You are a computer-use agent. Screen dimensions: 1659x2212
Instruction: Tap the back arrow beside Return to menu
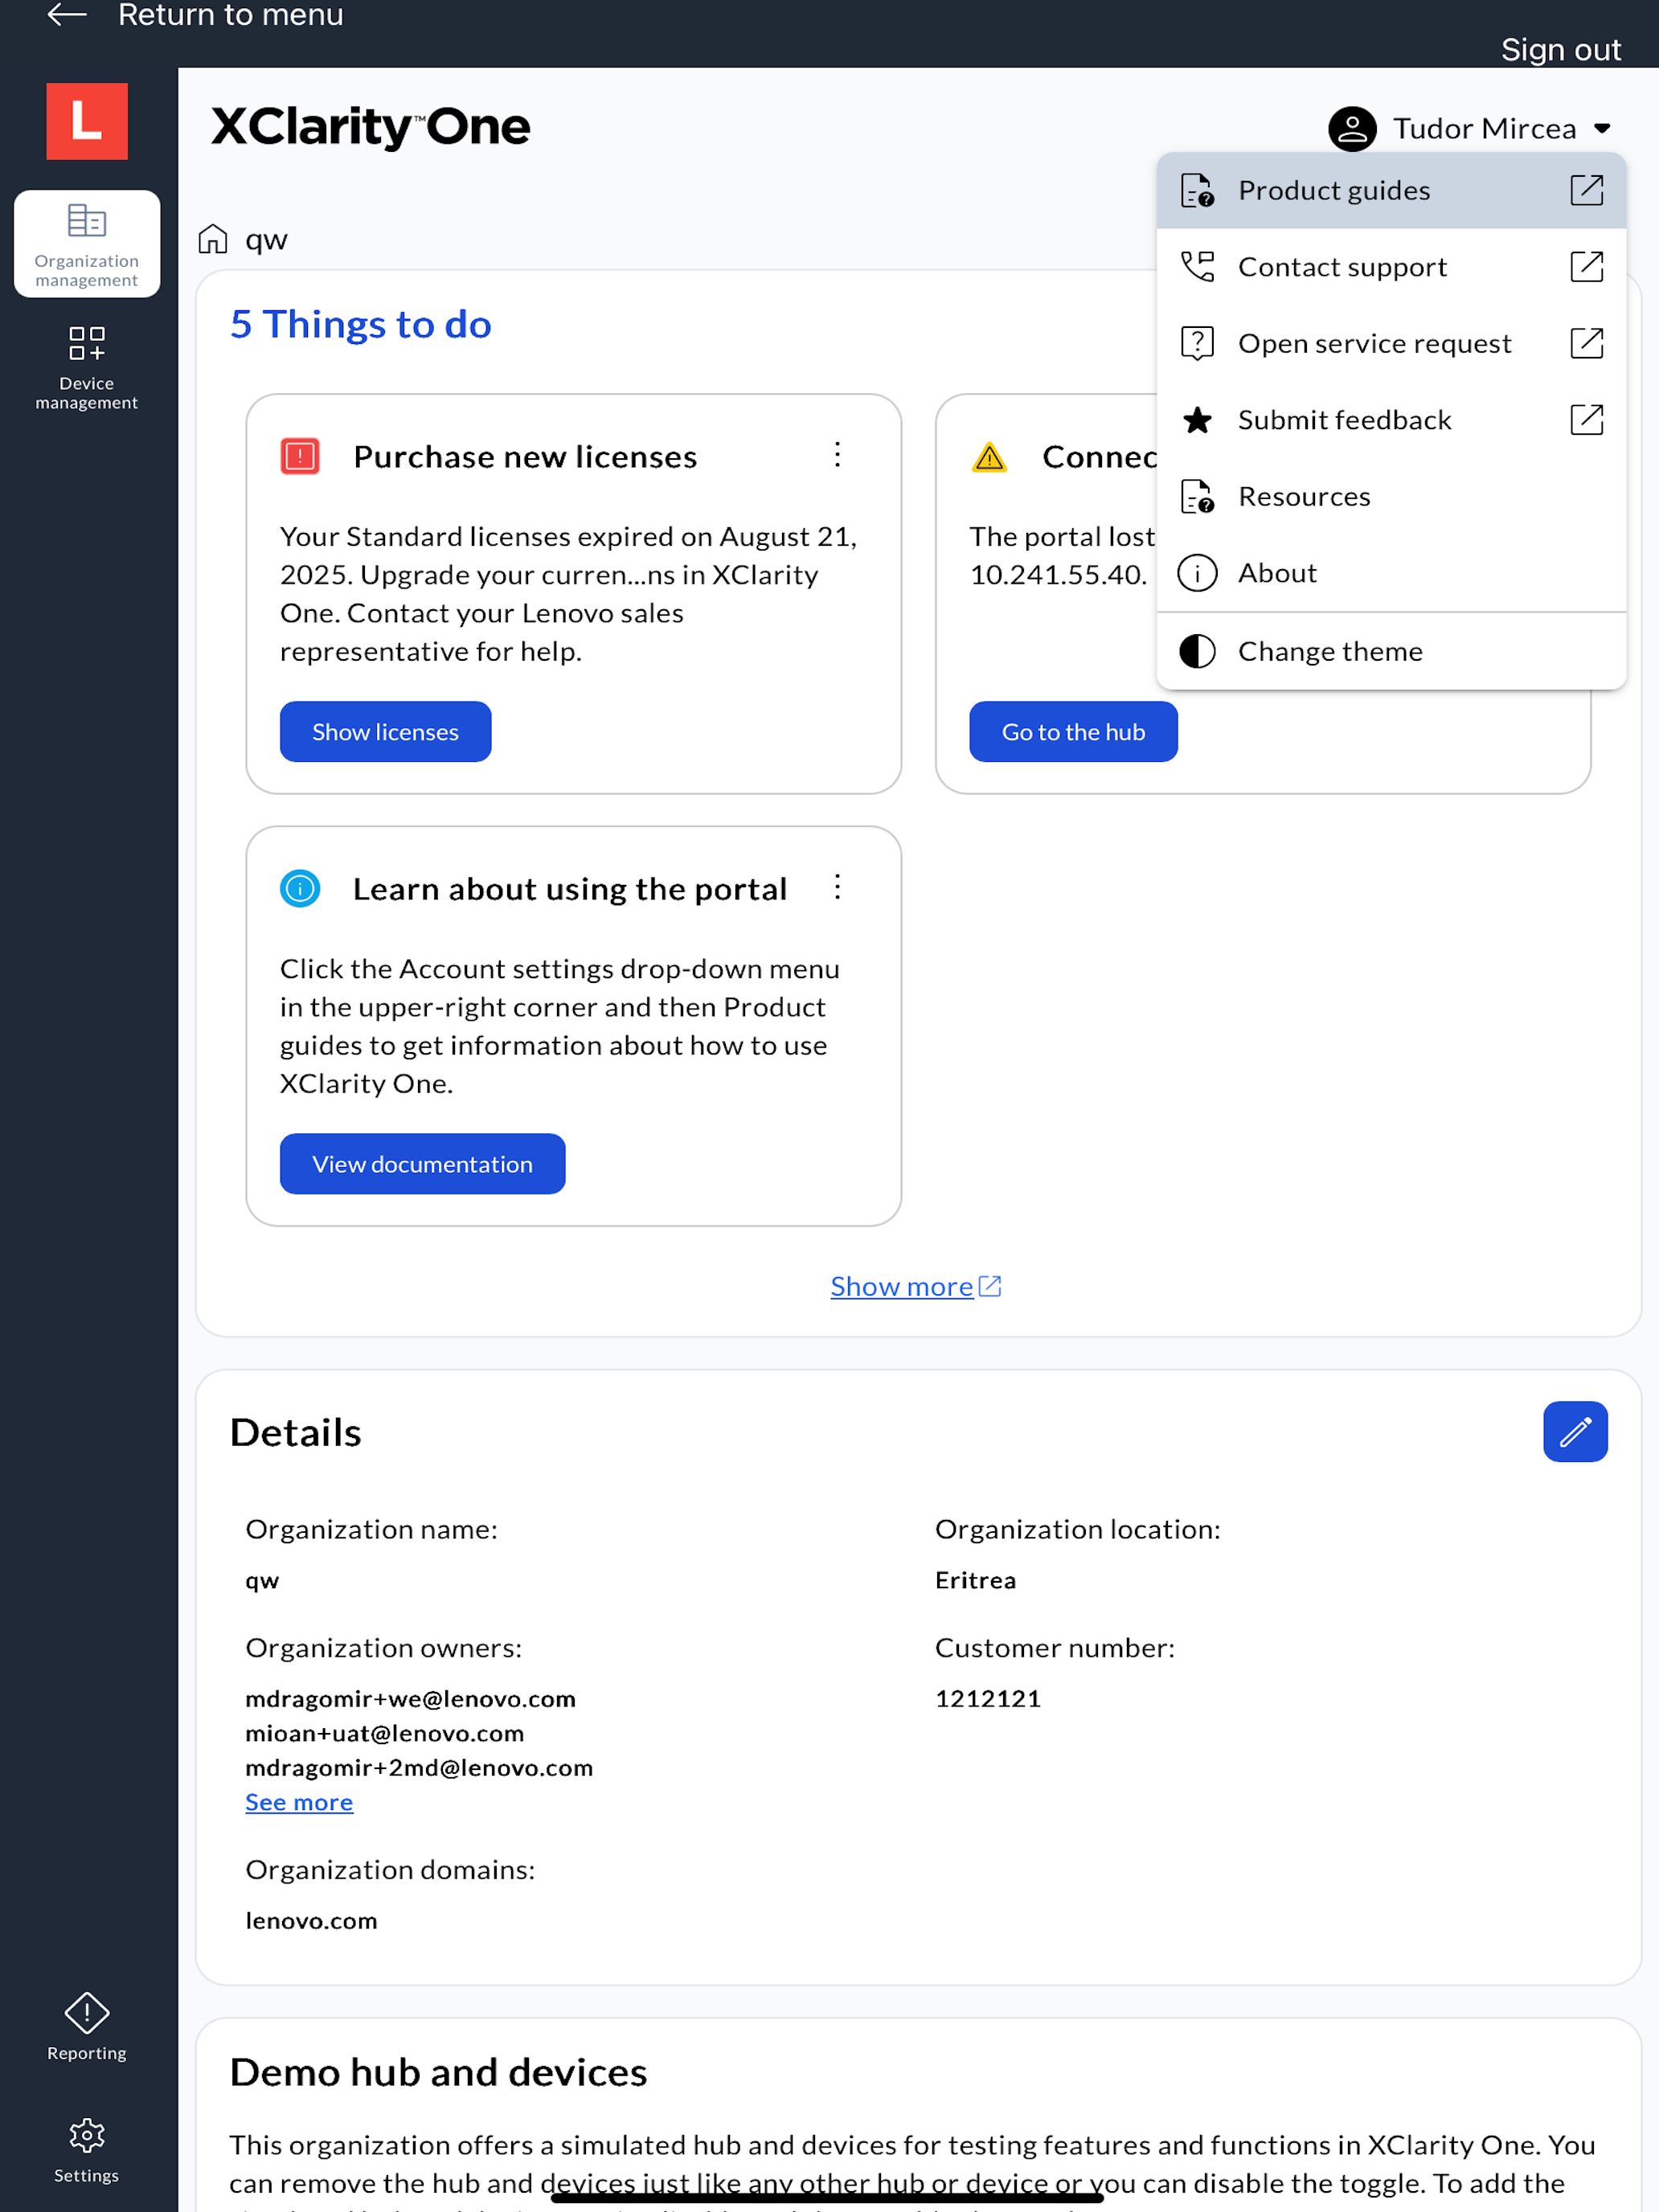pos(67,15)
